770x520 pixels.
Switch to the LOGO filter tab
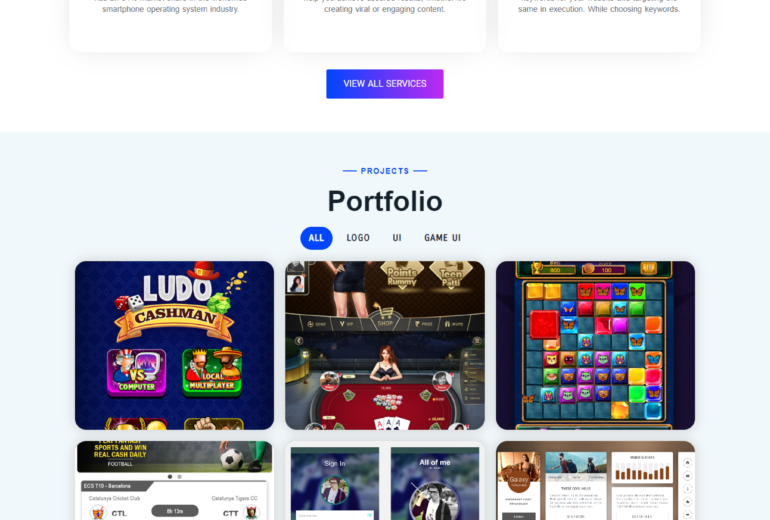pos(358,238)
